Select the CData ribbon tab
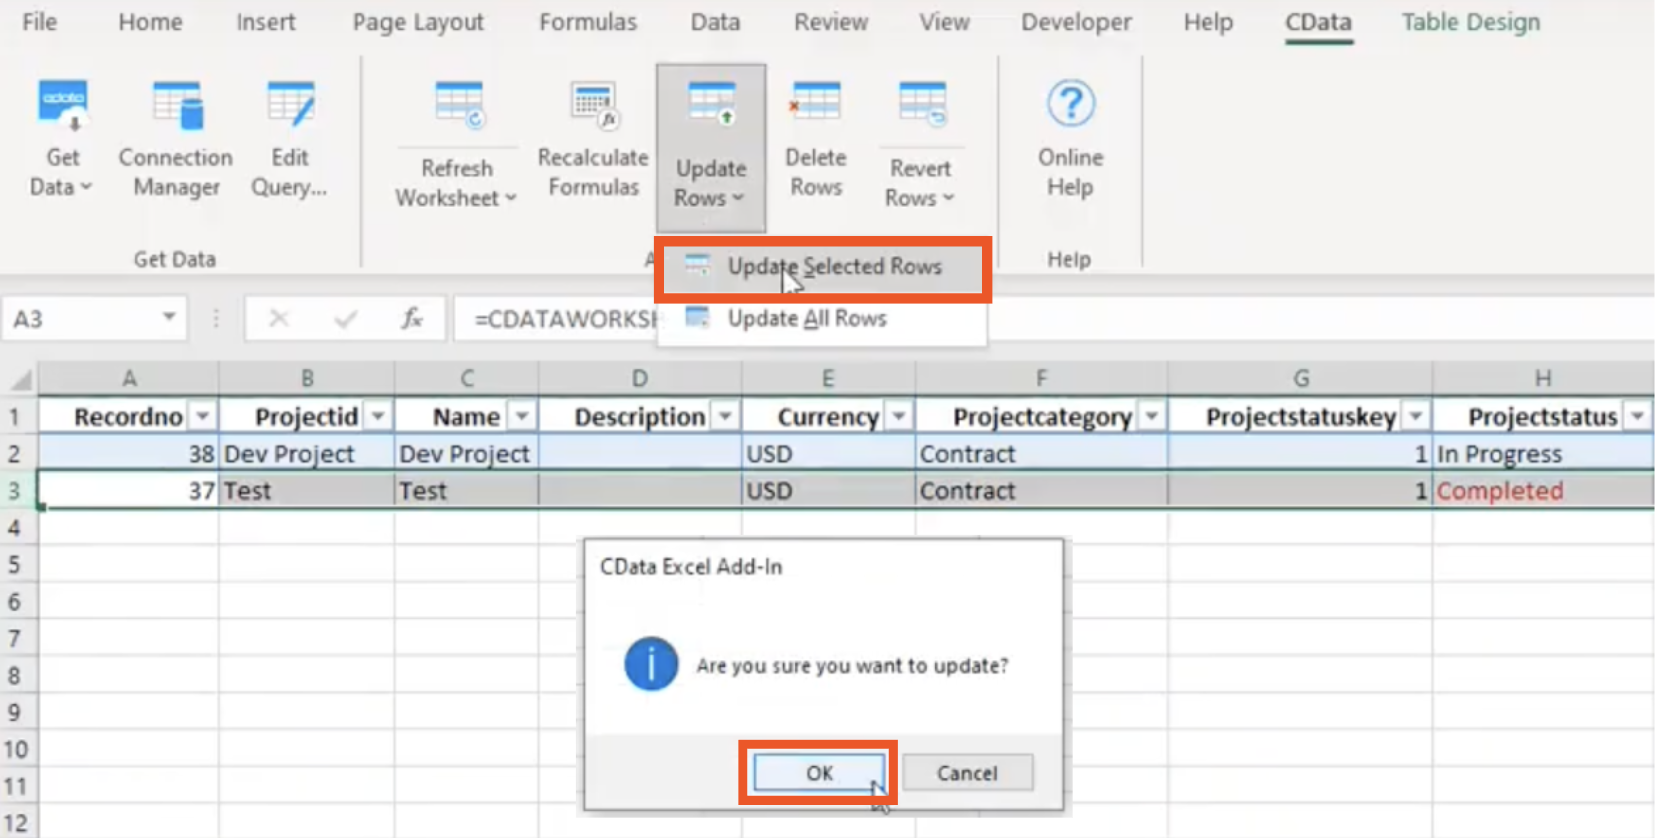Image resolution: width=1660 pixels, height=838 pixels. [x=1318, y=22]
